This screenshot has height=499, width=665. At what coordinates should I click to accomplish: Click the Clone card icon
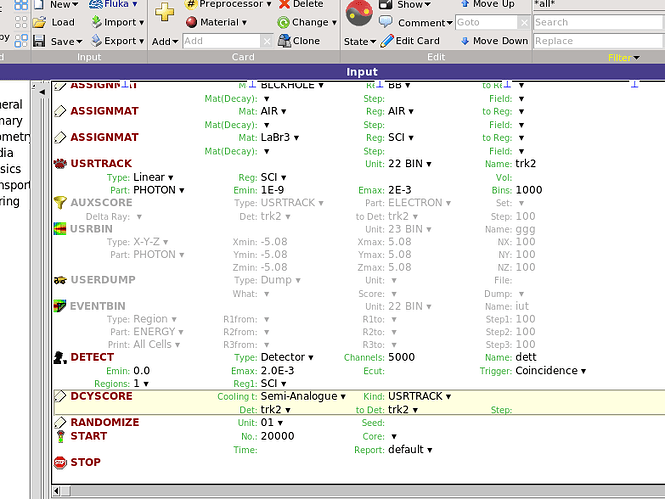coord(285,41)
